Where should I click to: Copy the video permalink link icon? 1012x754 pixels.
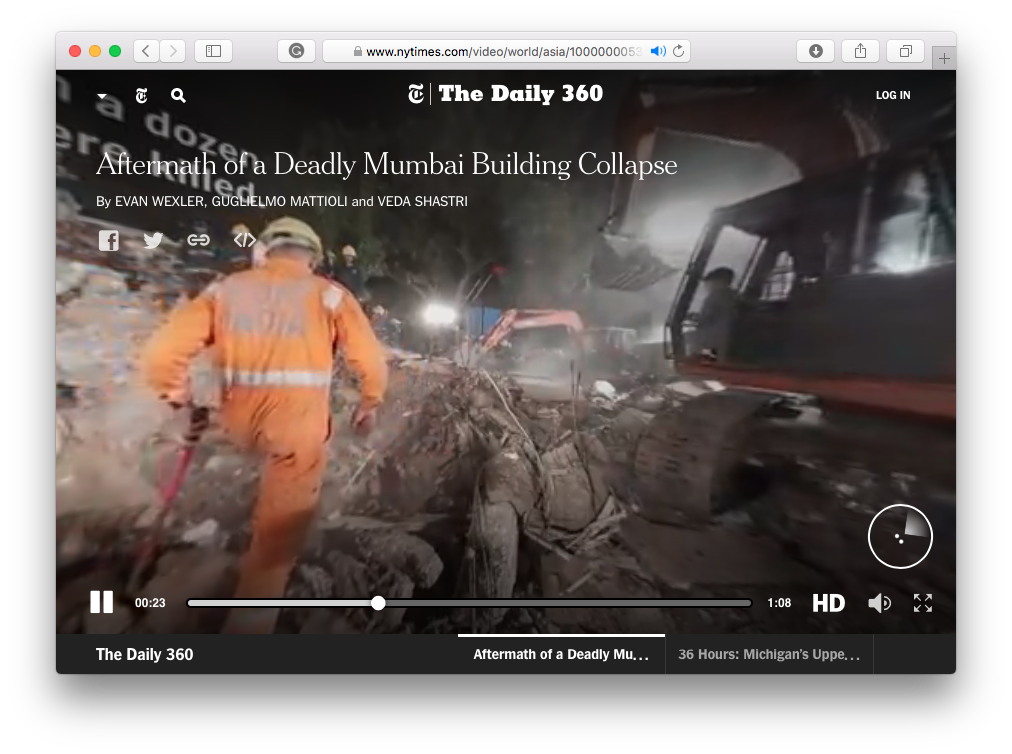198,240
